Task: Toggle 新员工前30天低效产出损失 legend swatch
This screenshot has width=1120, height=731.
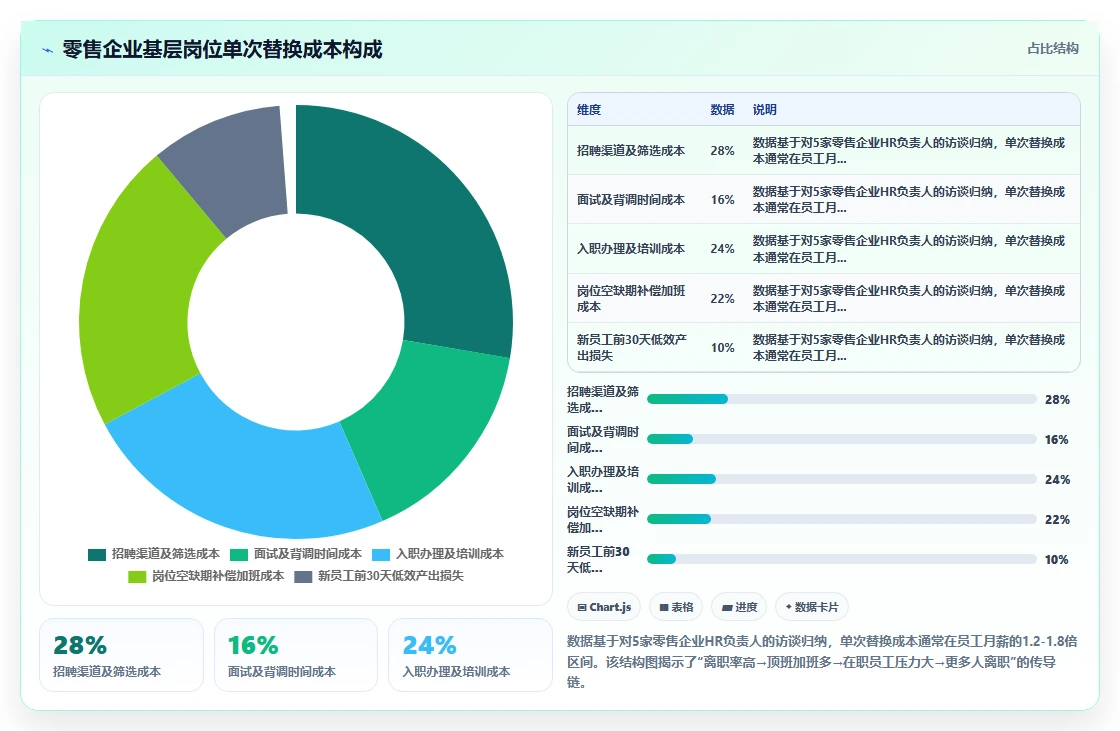Action: point(303,577)
